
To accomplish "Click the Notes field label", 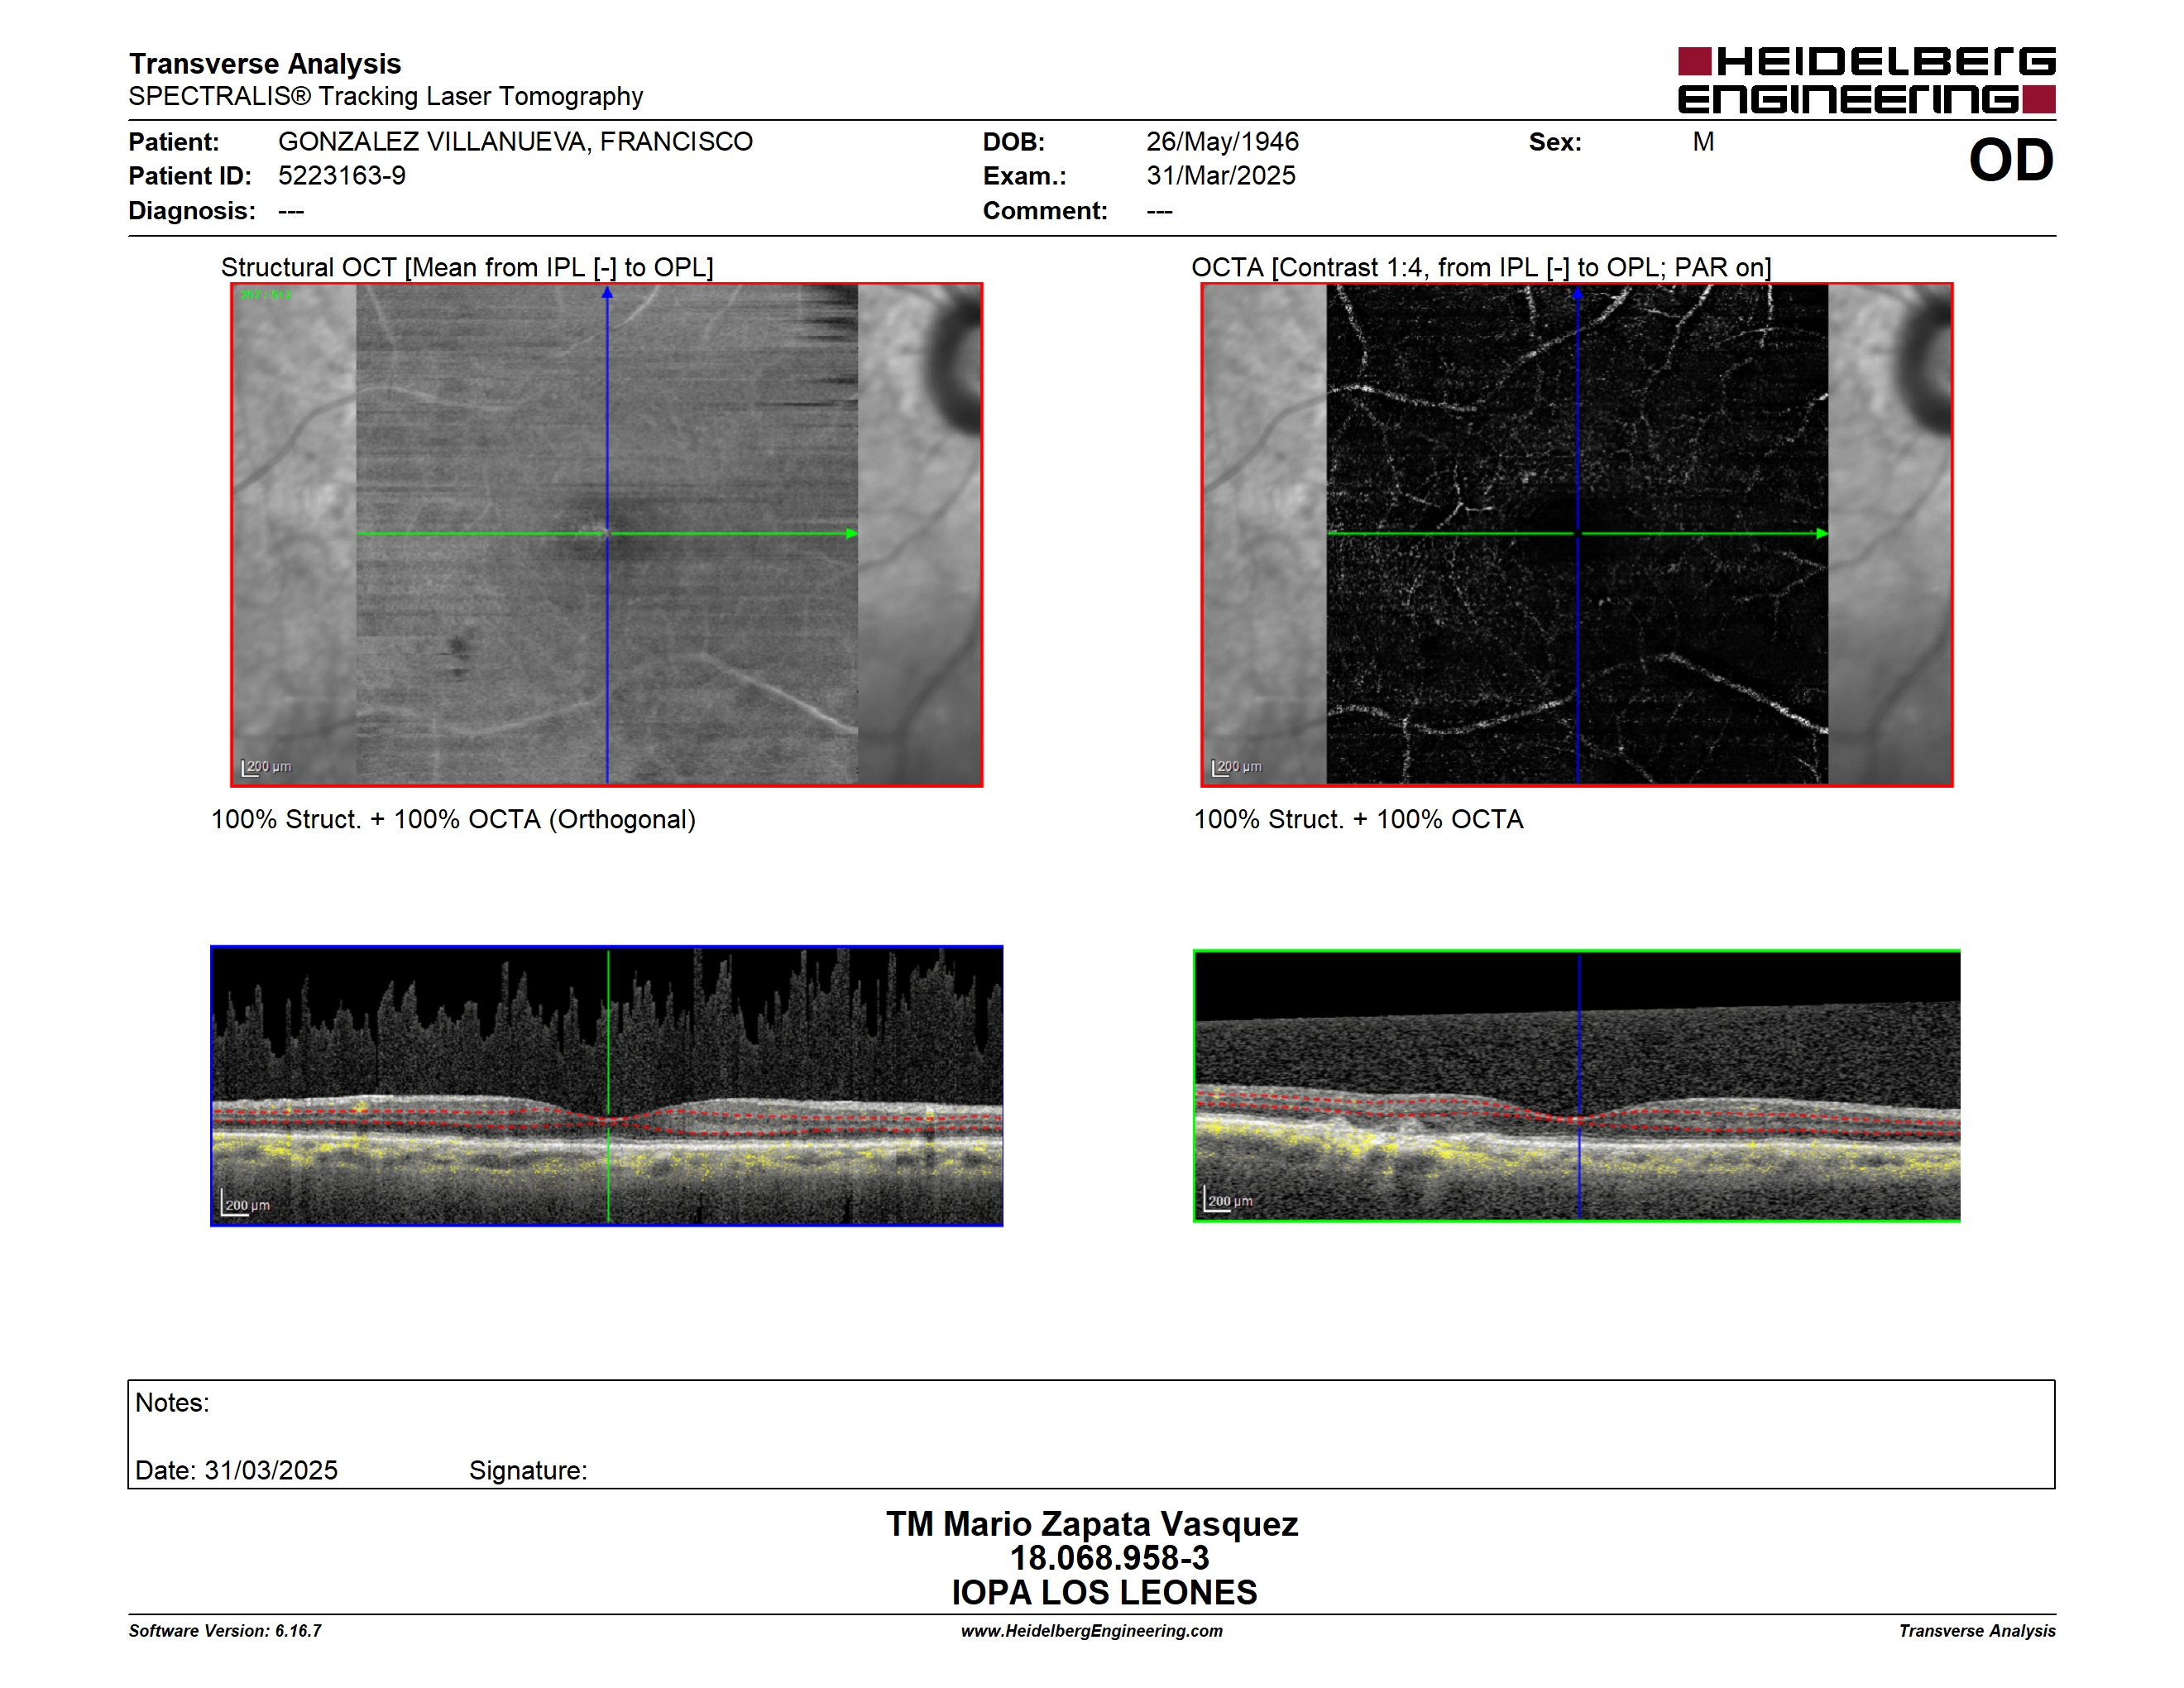I will tap(172, 1403).
